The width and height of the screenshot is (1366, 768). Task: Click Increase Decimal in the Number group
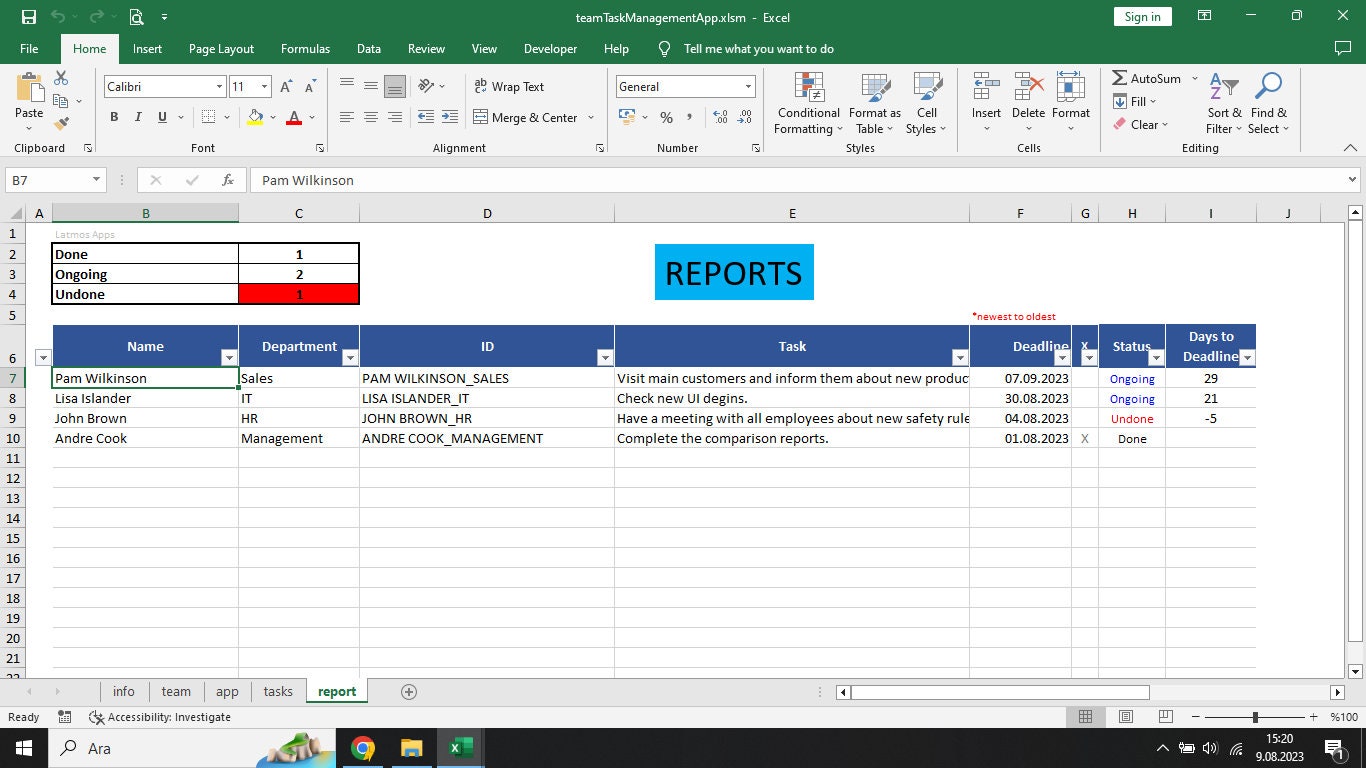(719, 117)
